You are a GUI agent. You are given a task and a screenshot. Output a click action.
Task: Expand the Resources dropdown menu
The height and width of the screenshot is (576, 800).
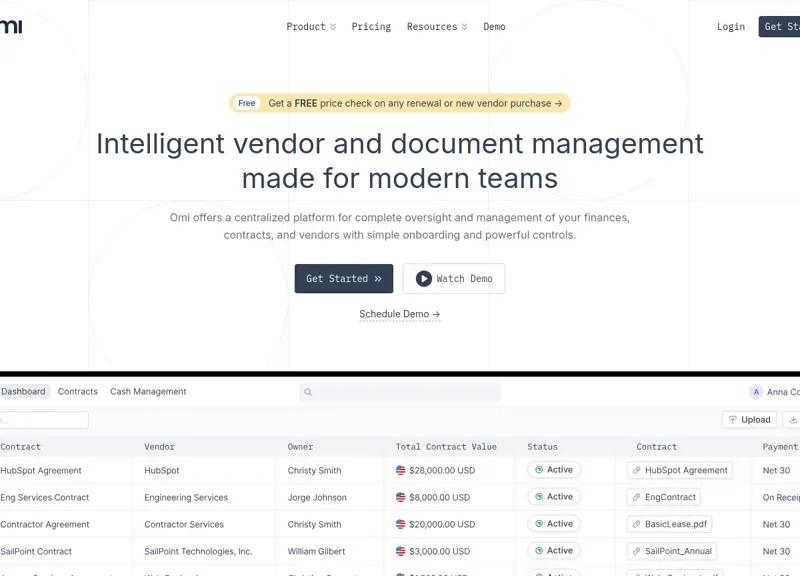(x=437, y=27)
